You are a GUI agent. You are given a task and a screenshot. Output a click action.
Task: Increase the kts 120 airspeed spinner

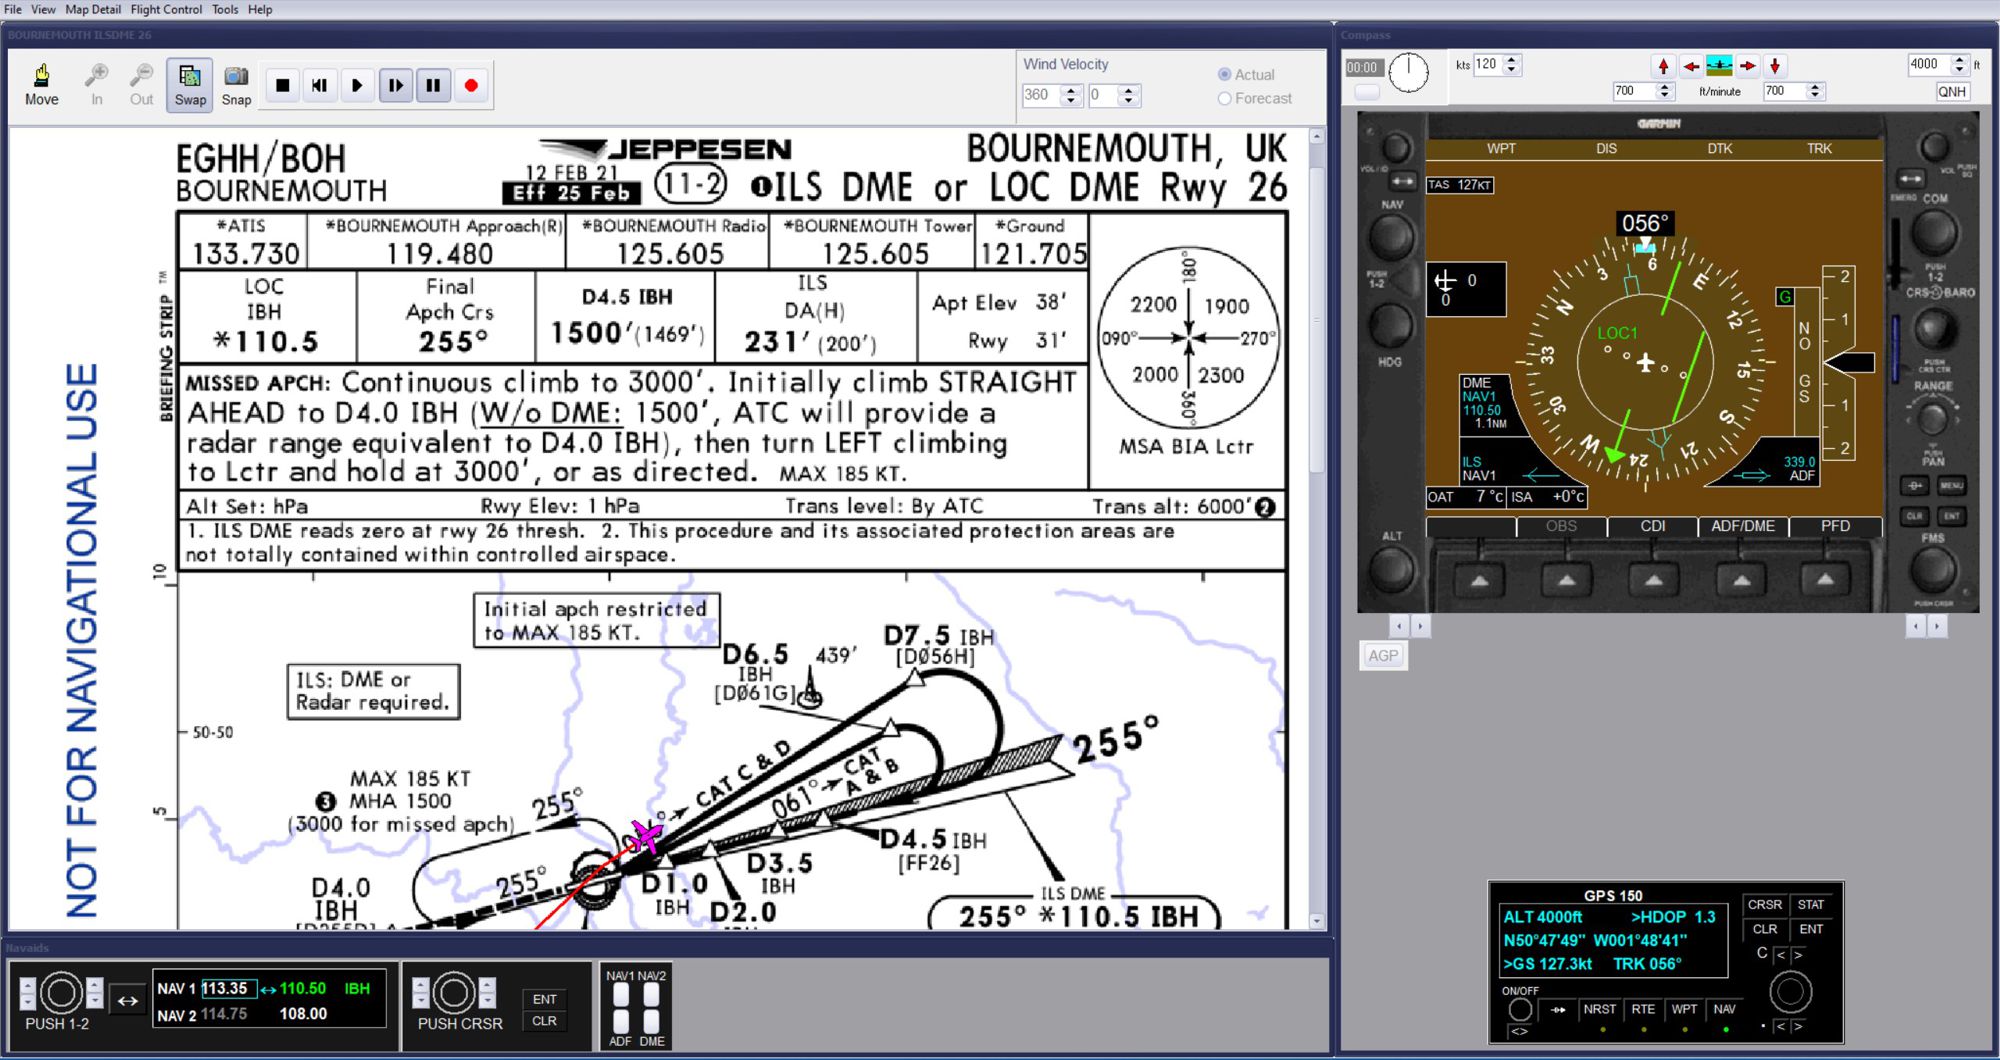tap(1511, 59)
